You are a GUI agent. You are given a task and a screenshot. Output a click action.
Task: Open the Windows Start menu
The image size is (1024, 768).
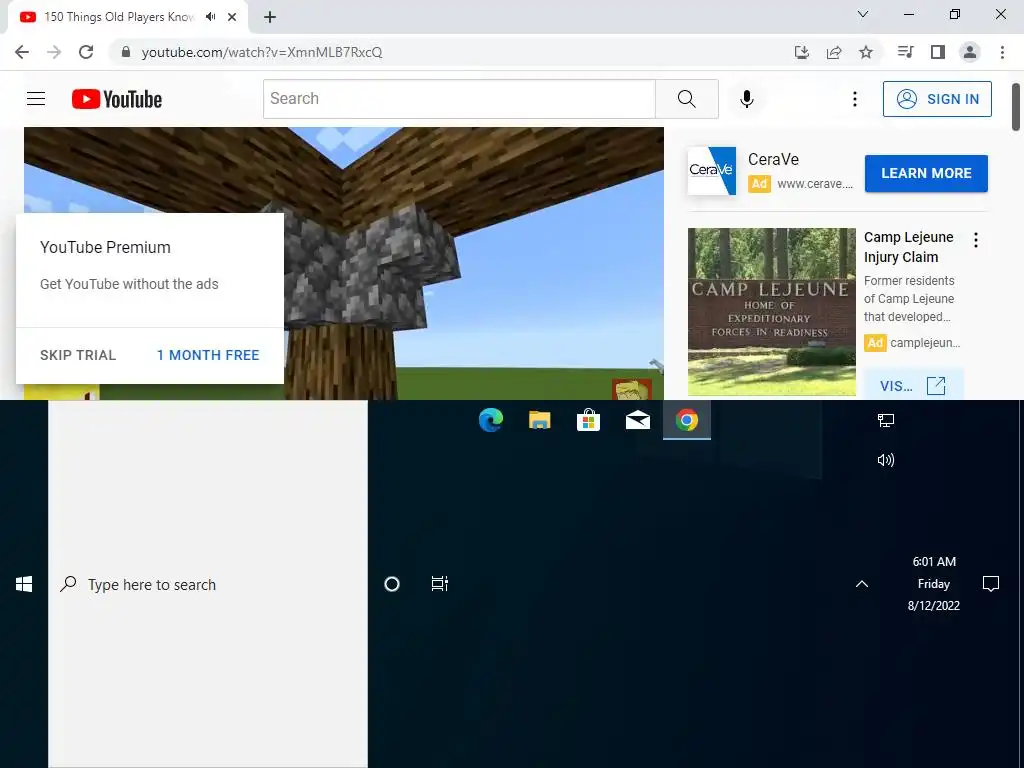point(24,584)
